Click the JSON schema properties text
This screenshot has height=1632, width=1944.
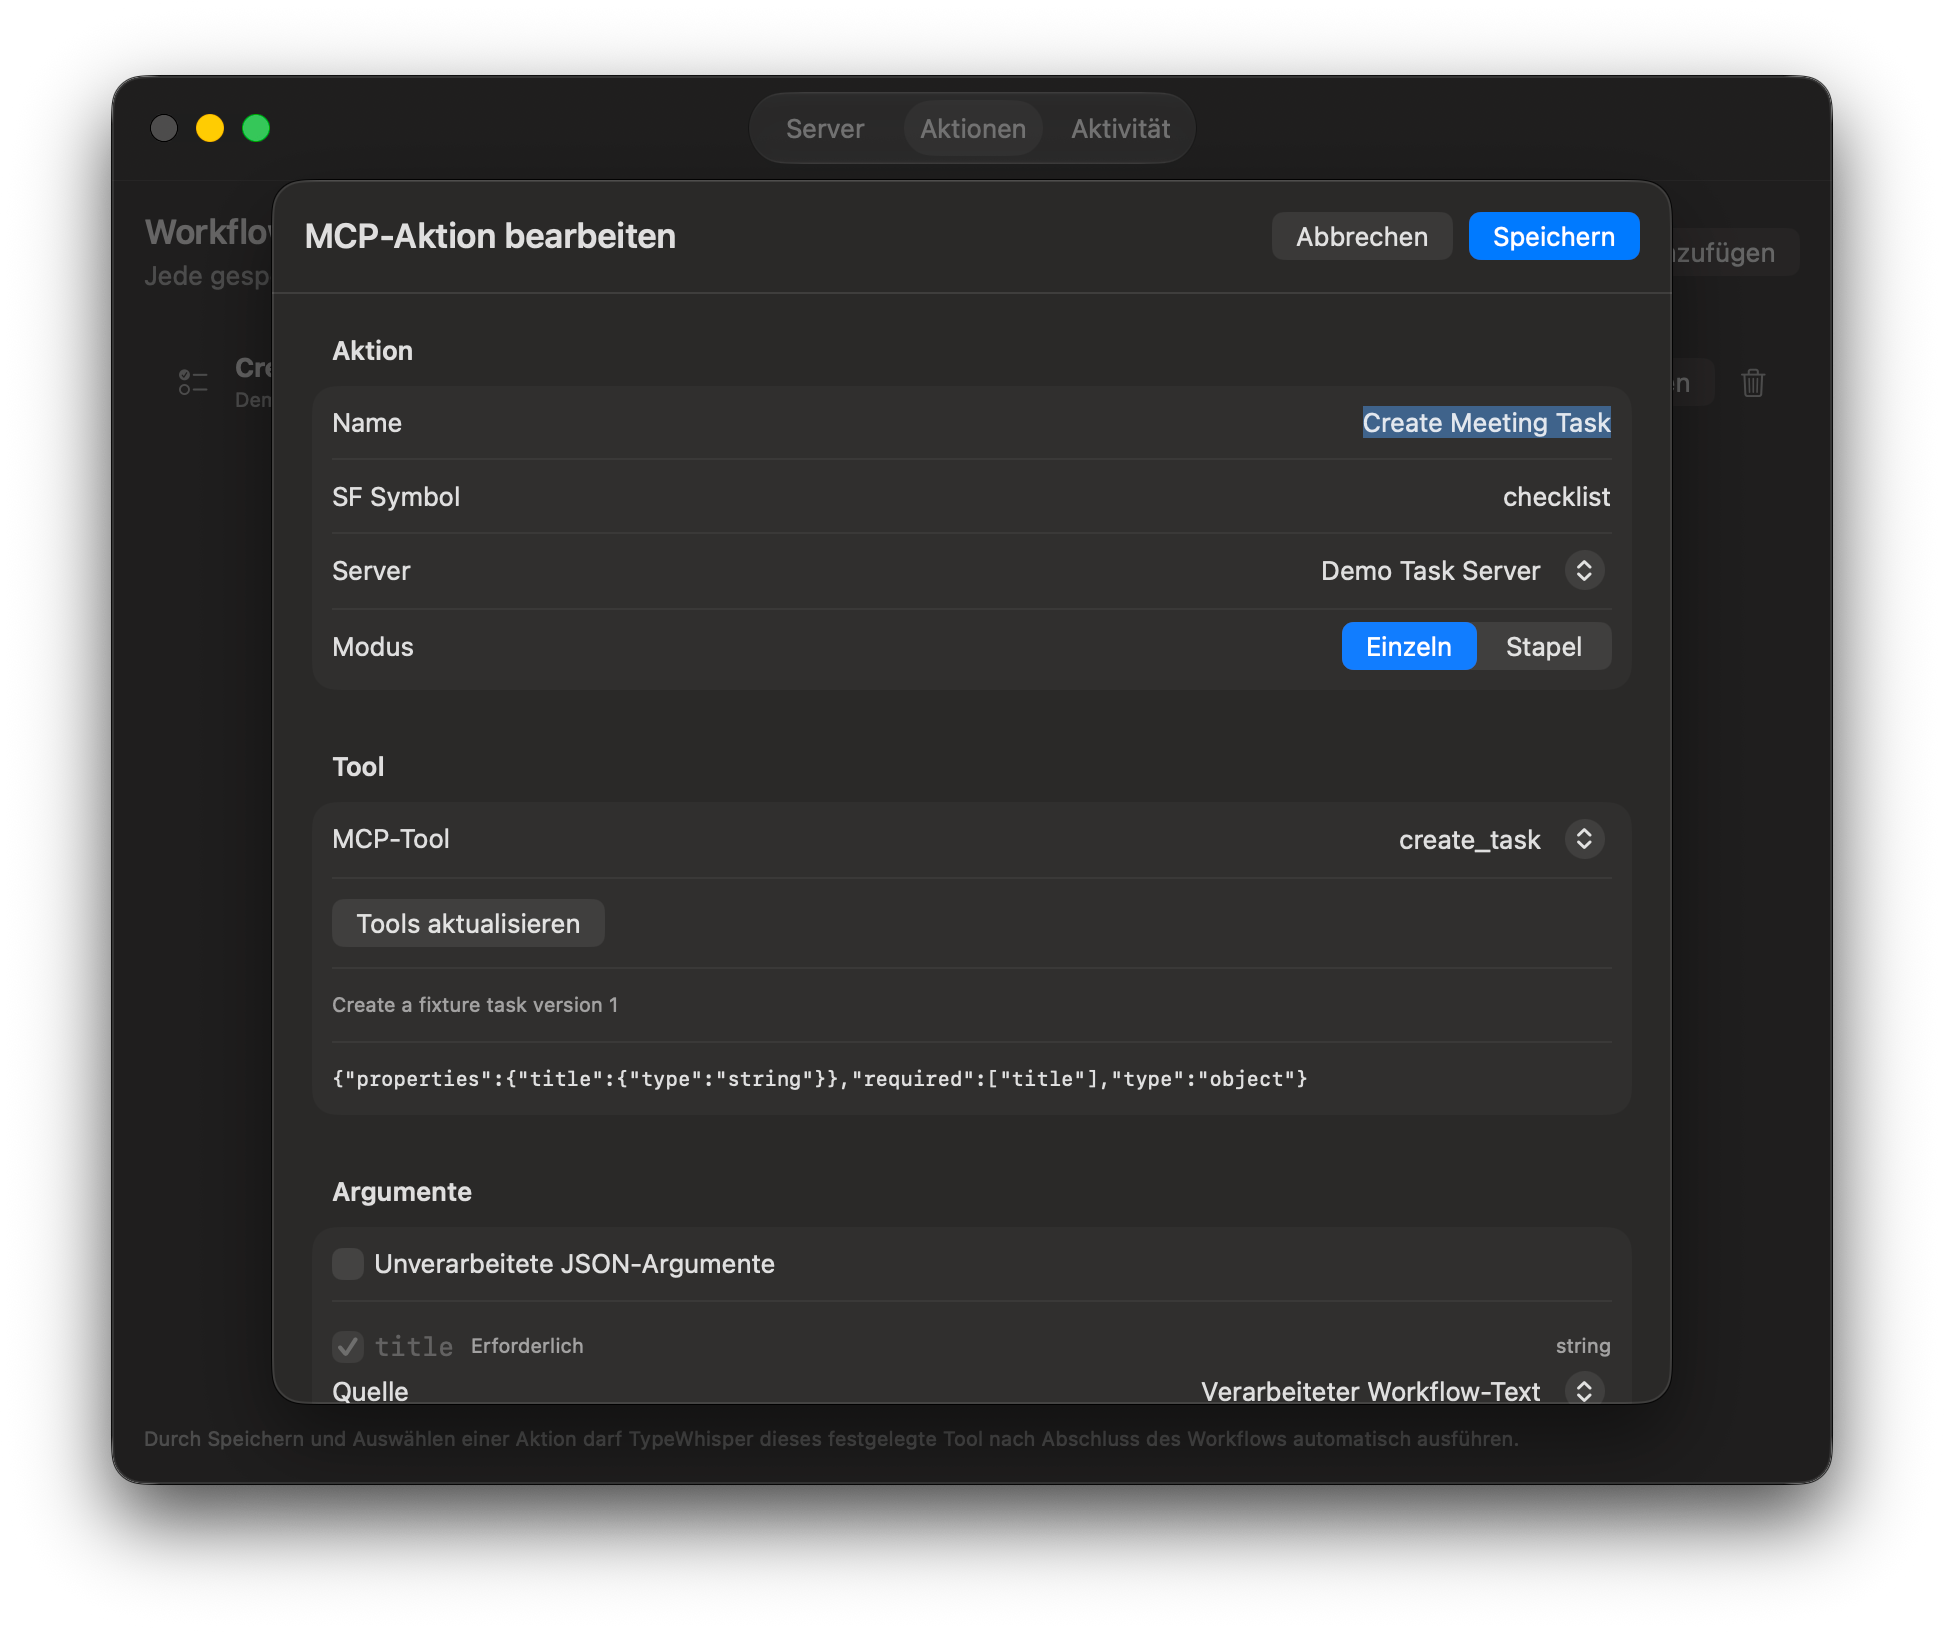click(820, 1079)
